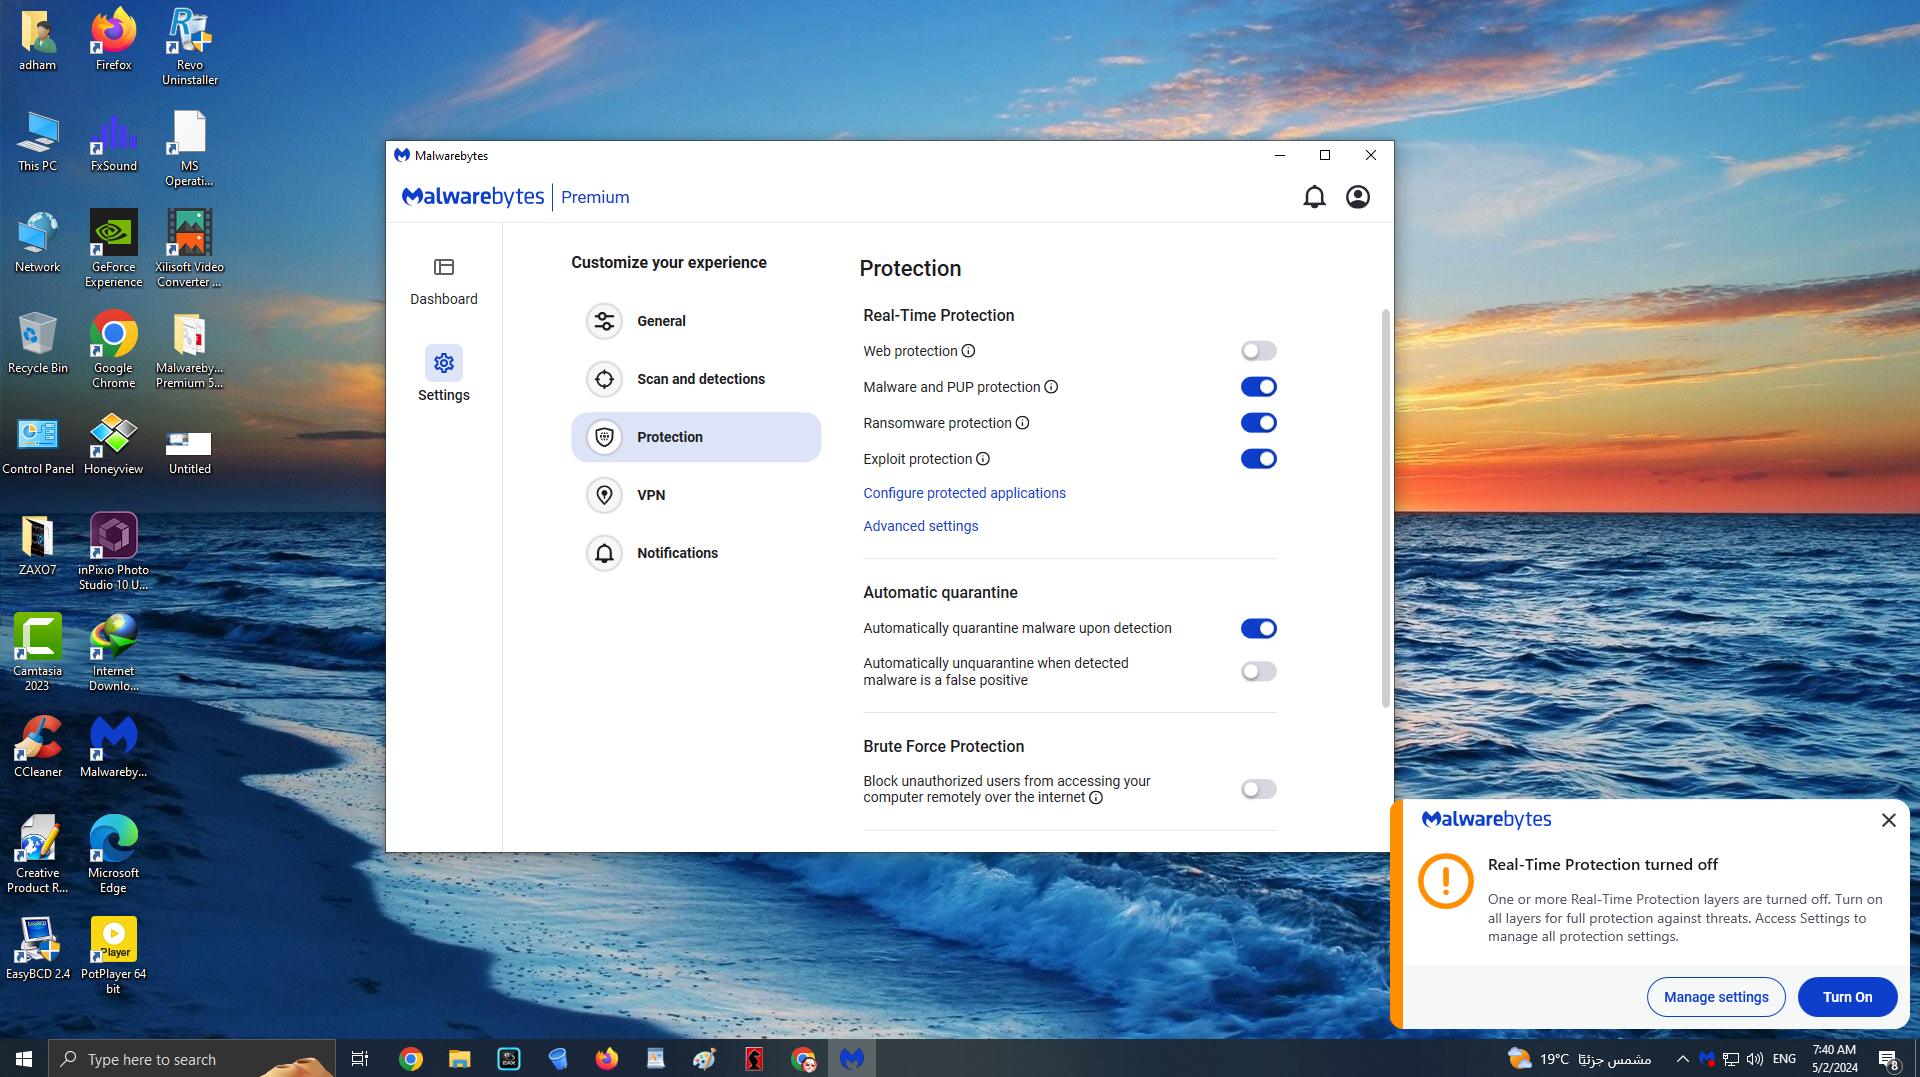
Task: Open File Explorer from the taskbar
Action: click(459, 1059)
